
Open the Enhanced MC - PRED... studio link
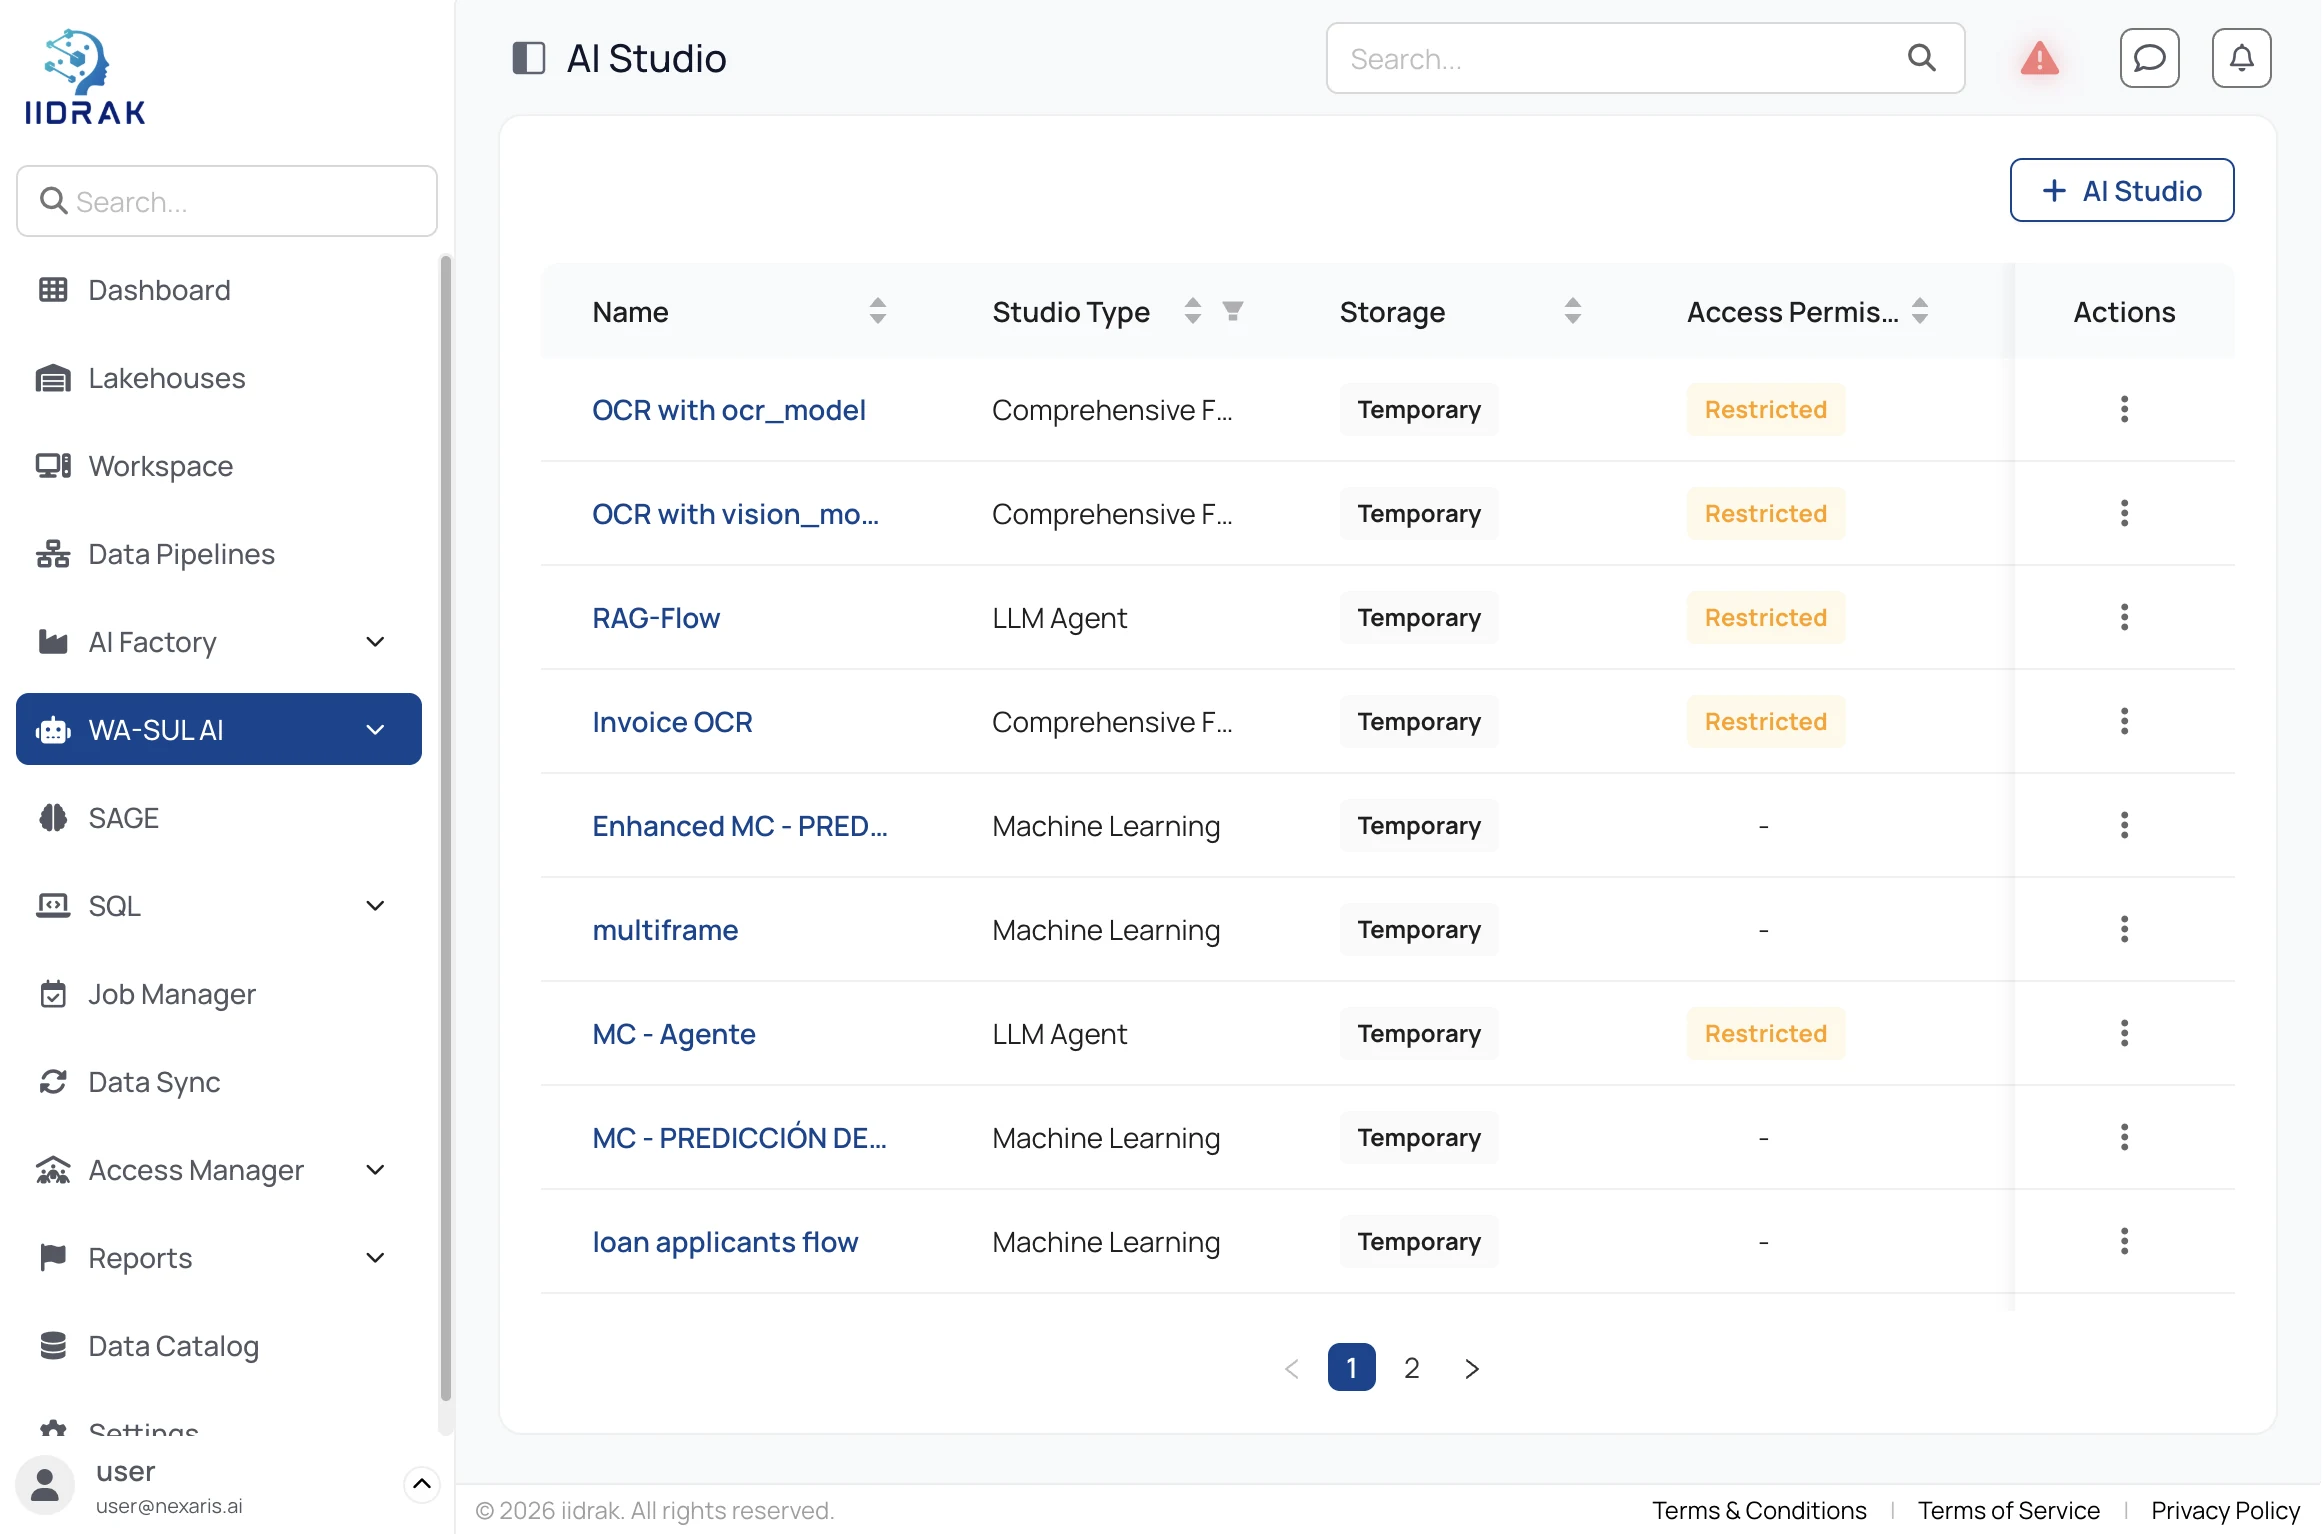point(739,826)
